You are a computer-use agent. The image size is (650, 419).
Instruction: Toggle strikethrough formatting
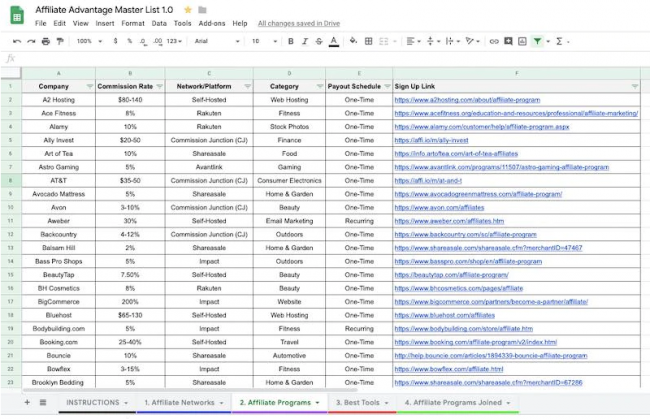tap(319, 41)
